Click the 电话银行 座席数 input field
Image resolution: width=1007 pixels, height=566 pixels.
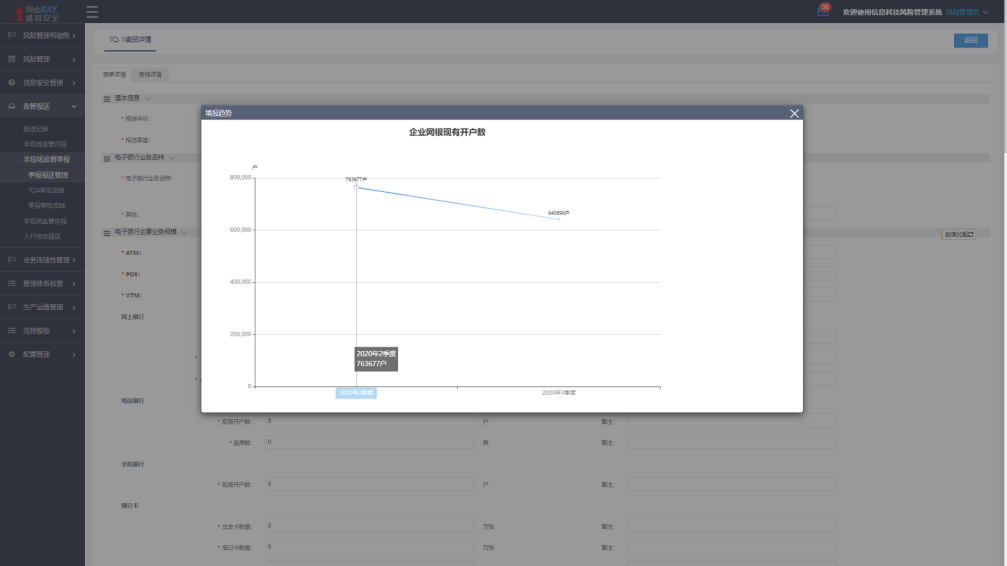pyautogui.click(x=369, y=442)
